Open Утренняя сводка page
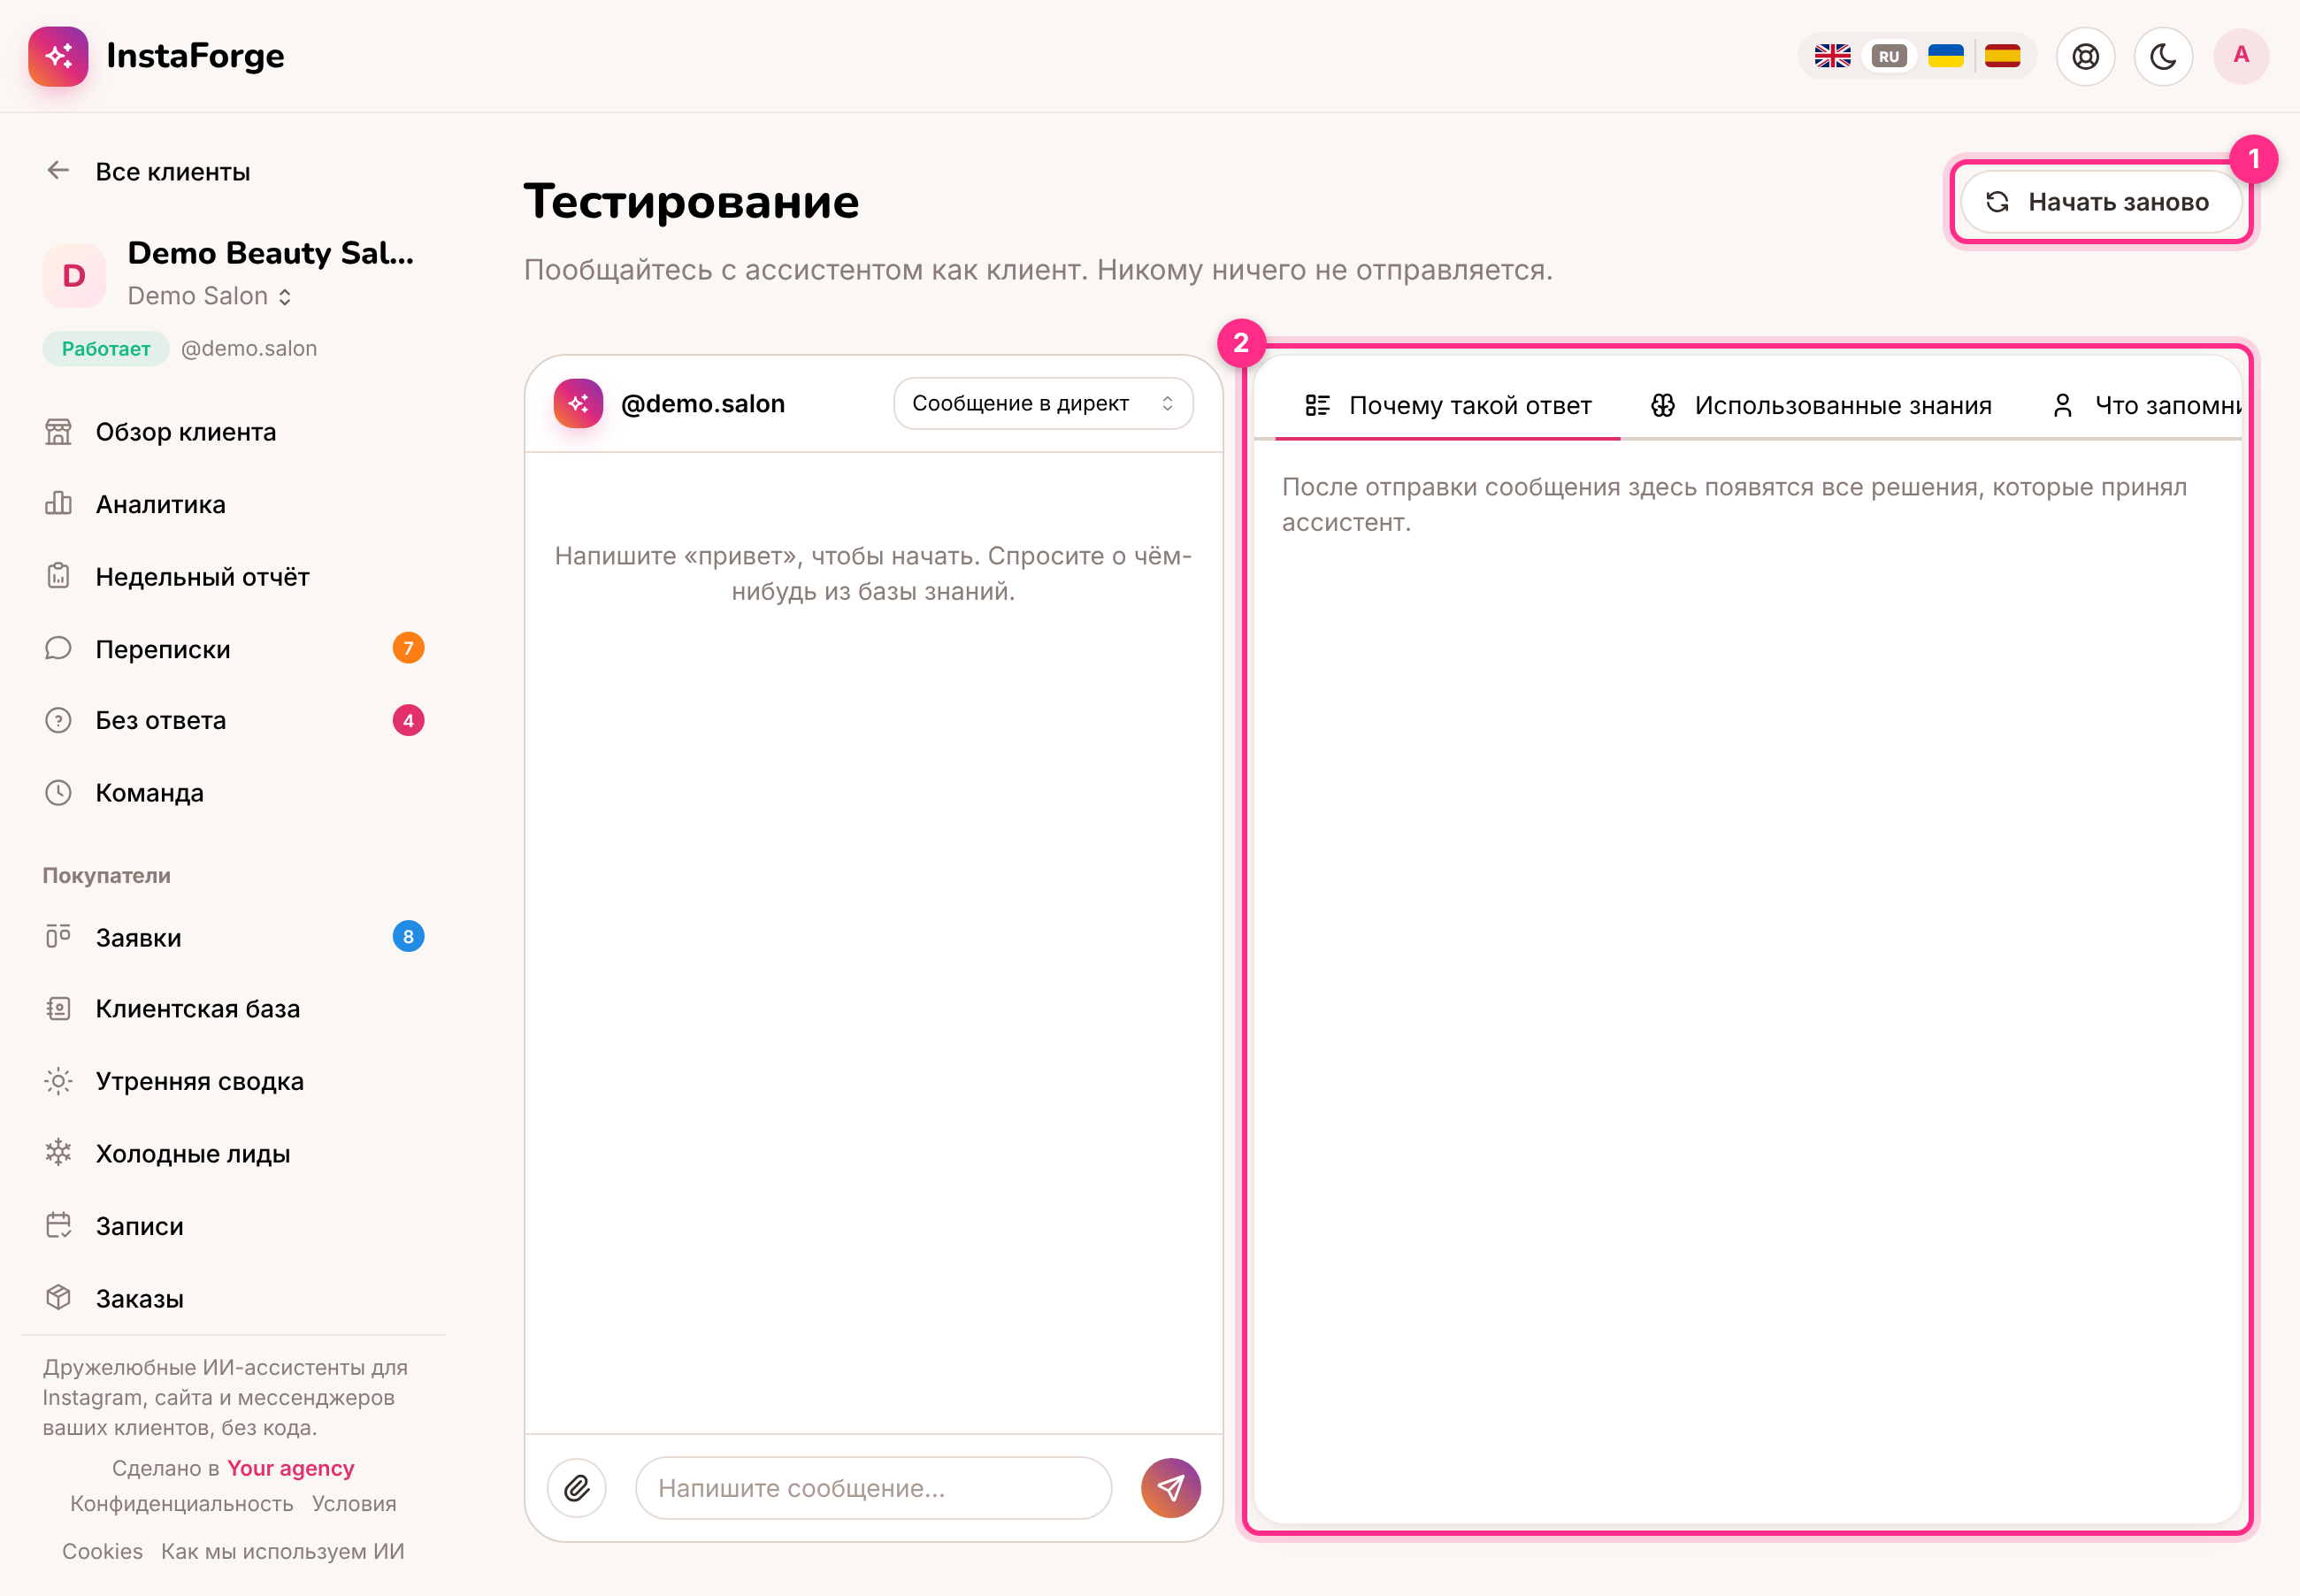Image resolution: width=2300 pixels, height=1596 pixels. coord(234,1081)
